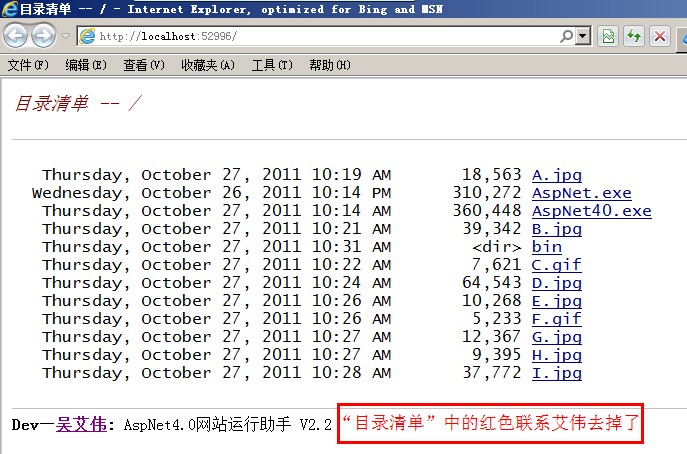
Task: Click the Compatibility View page icon
Action: (608, 36)
